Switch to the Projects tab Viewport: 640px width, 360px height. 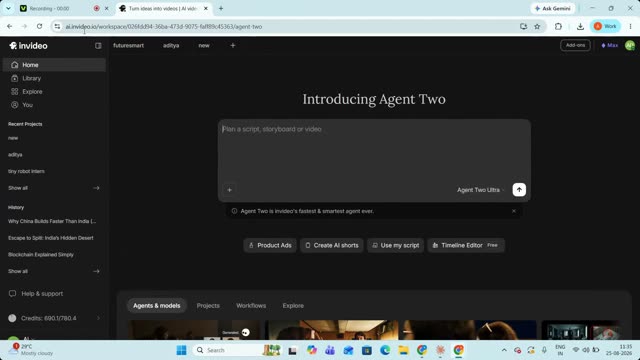[x=208, y=306]
